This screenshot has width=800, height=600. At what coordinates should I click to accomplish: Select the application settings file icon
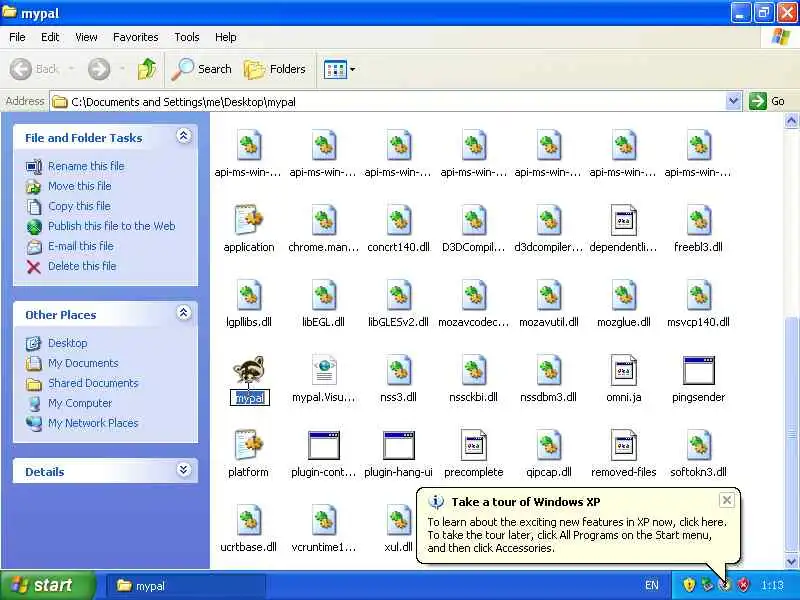coord(249,220)
